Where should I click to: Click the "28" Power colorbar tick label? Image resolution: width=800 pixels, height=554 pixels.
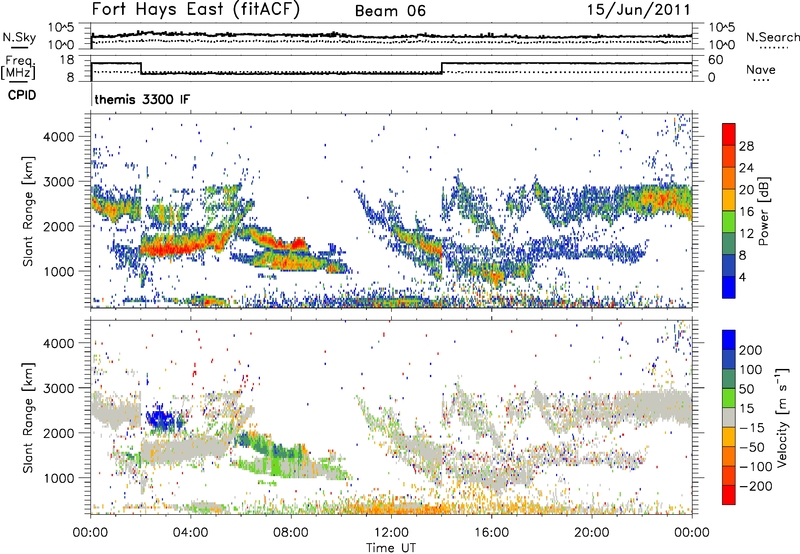click(x=746, y=146)
